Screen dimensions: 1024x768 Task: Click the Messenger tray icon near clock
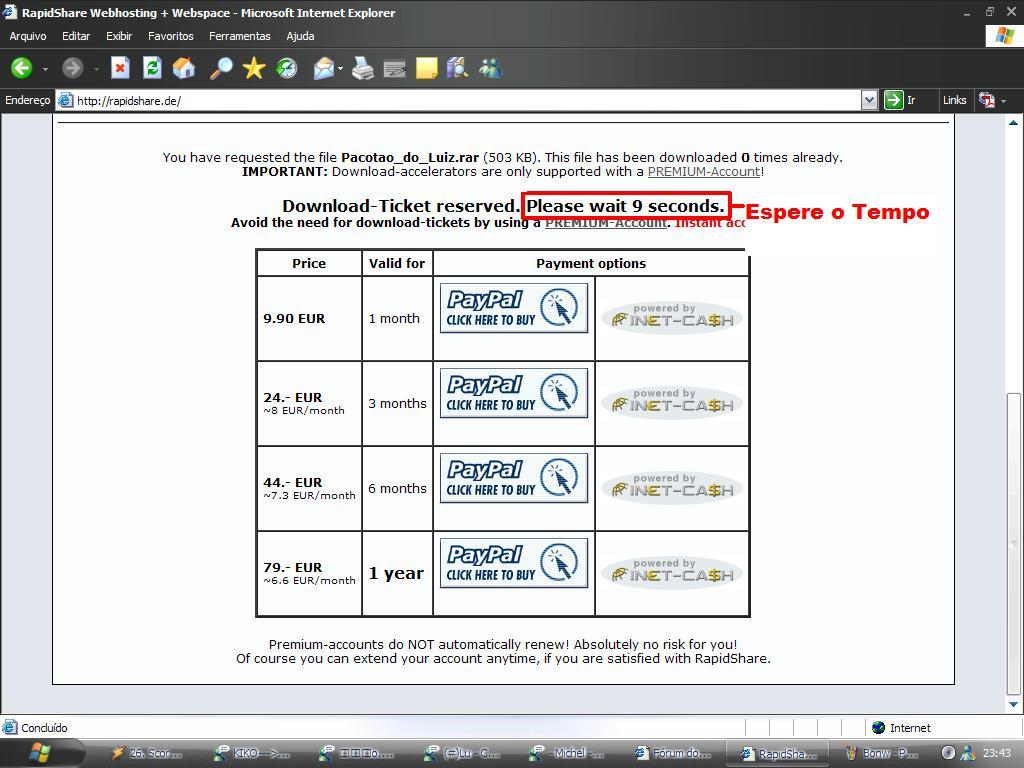point(967,754)
